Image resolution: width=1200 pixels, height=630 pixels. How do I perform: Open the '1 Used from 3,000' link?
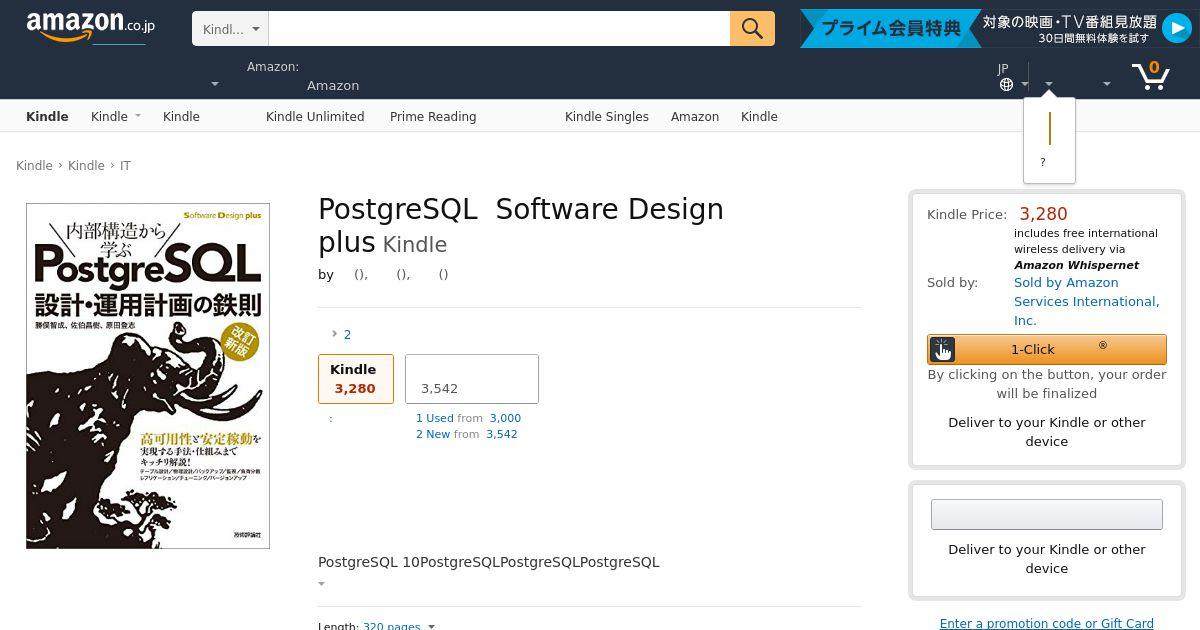(468, 418)
